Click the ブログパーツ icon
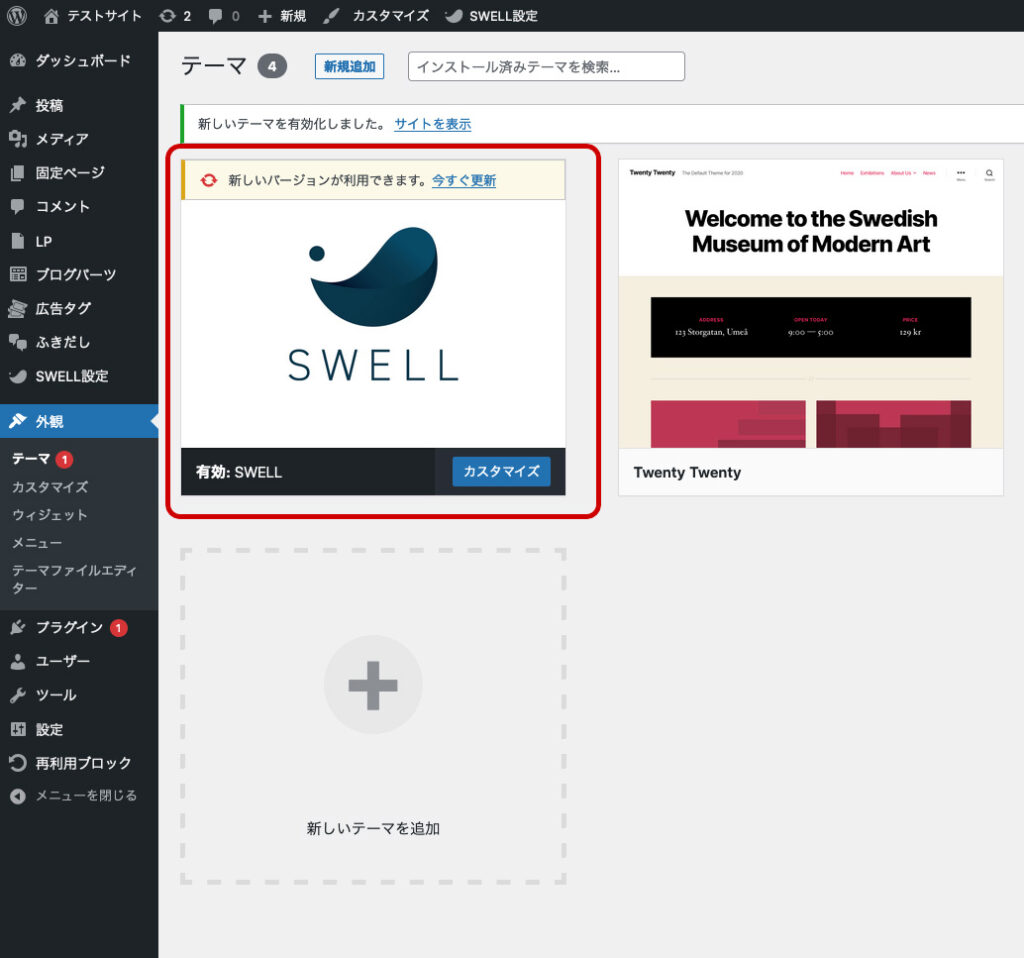1024x958 pixels. [x=18, y=274]
